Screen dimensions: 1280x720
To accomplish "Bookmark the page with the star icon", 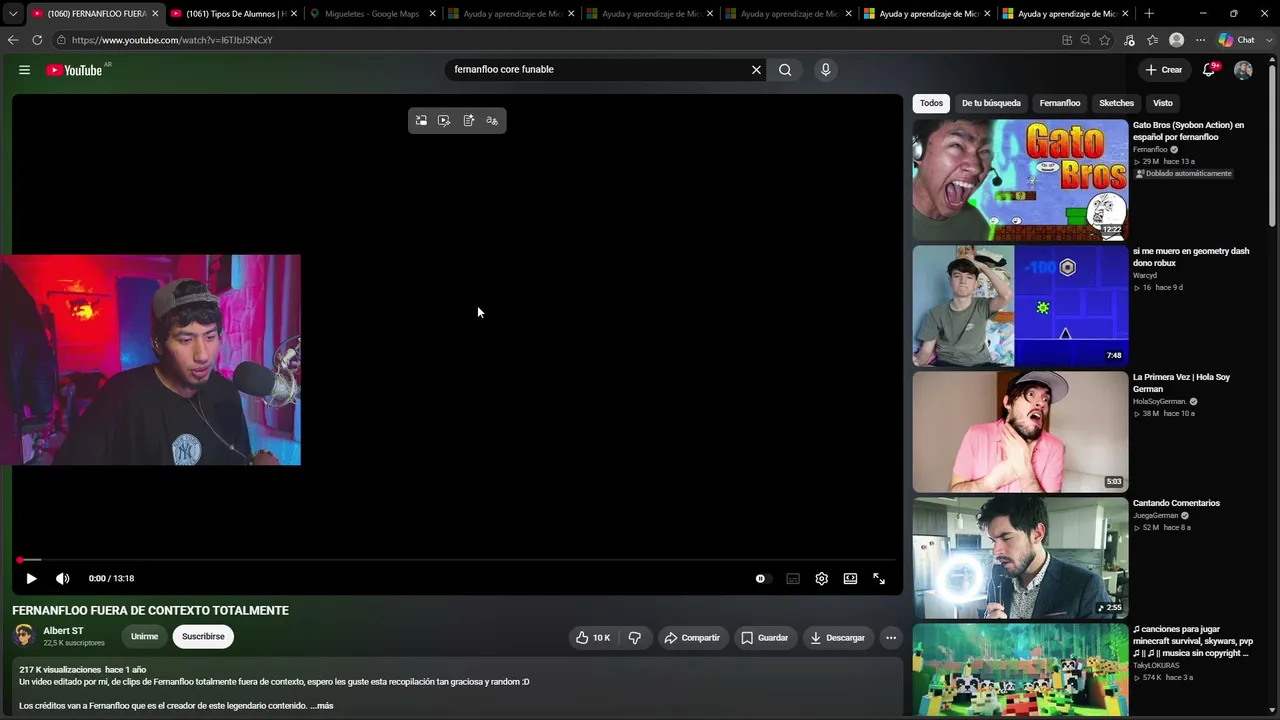I will click(1105, 40).
